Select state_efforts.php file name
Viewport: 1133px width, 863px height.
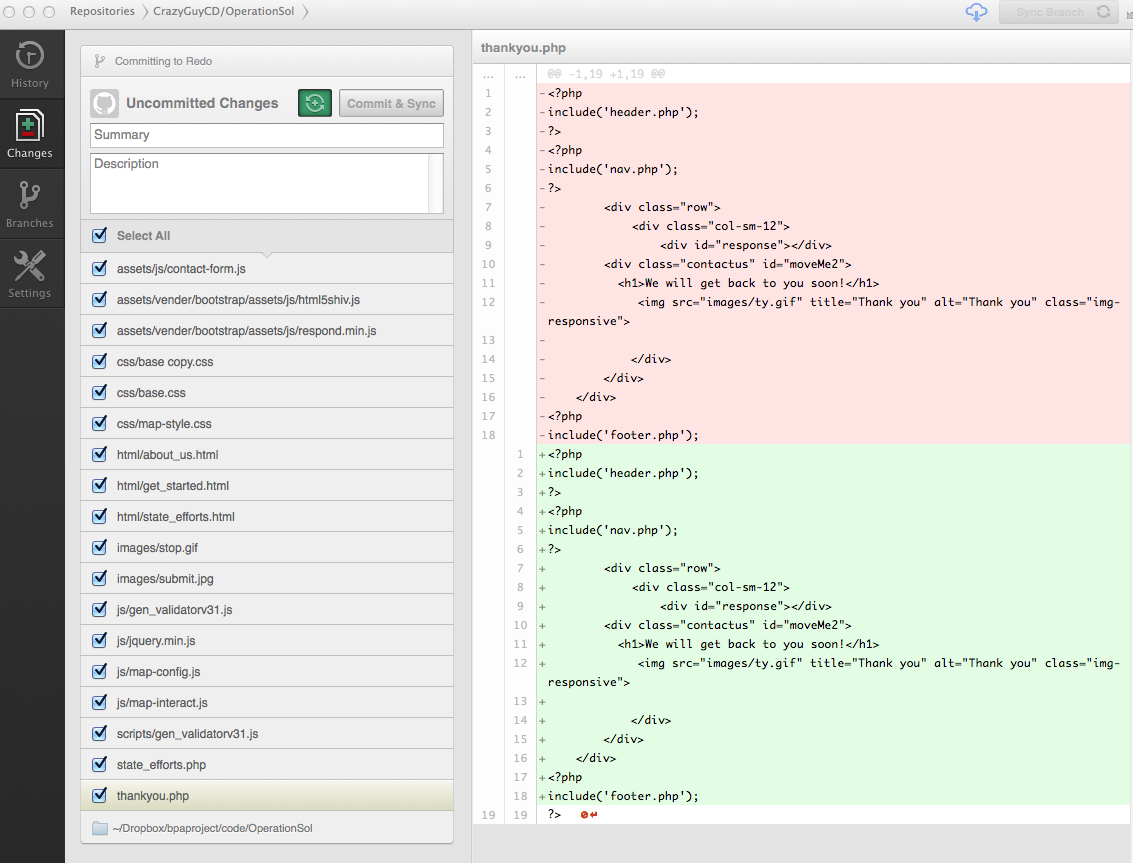click(x=161, y=765)
